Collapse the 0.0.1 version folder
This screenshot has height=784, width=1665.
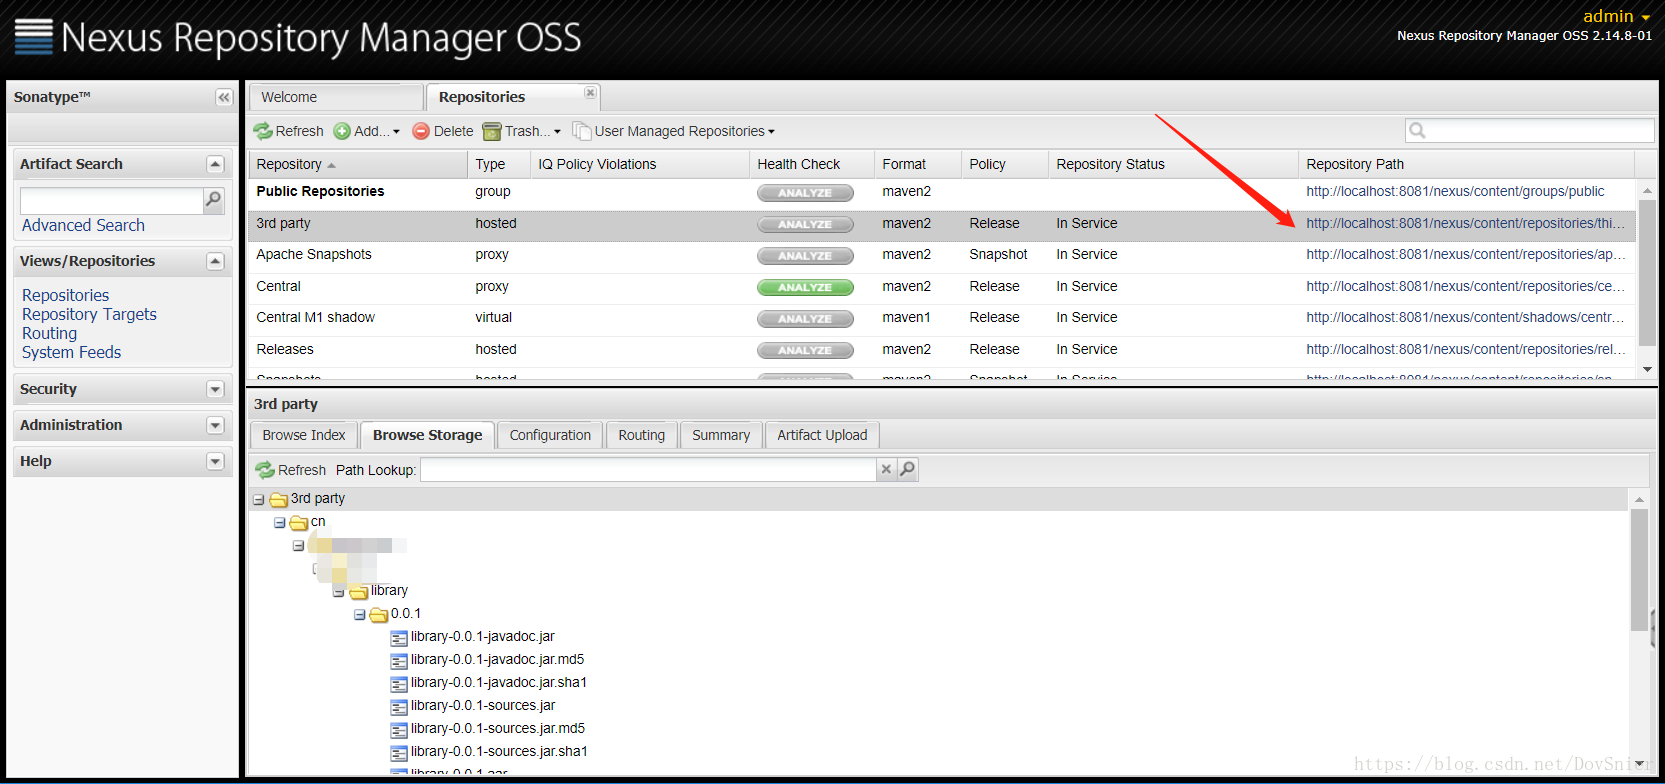[360, 614]
